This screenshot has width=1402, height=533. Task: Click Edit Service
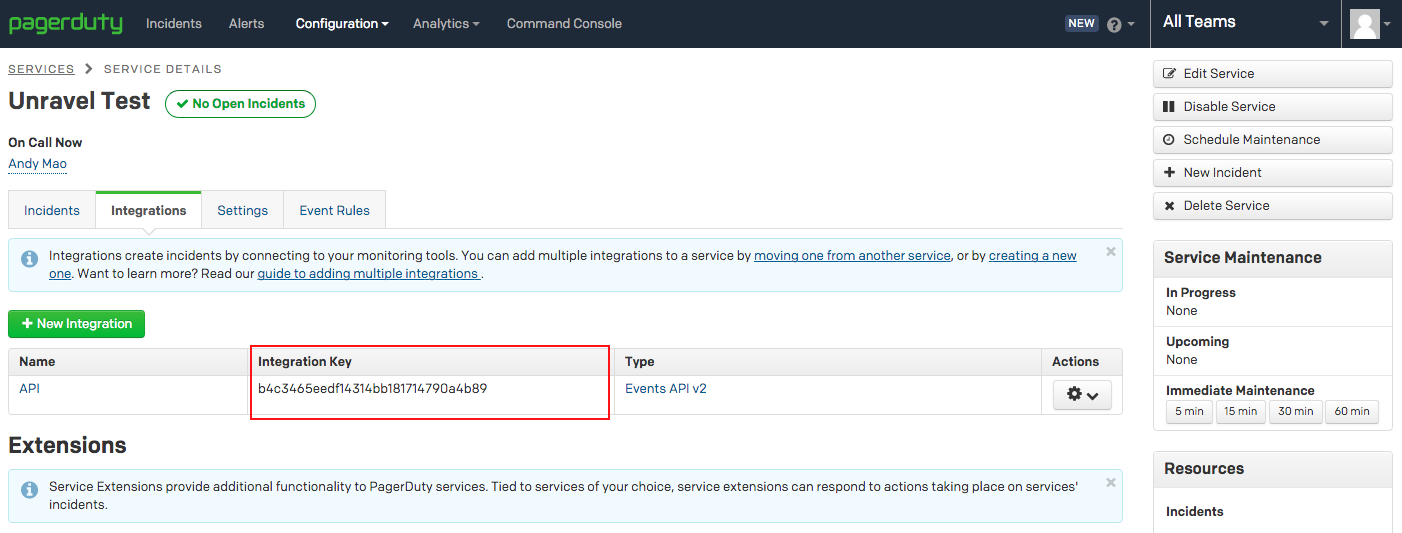1272,73
